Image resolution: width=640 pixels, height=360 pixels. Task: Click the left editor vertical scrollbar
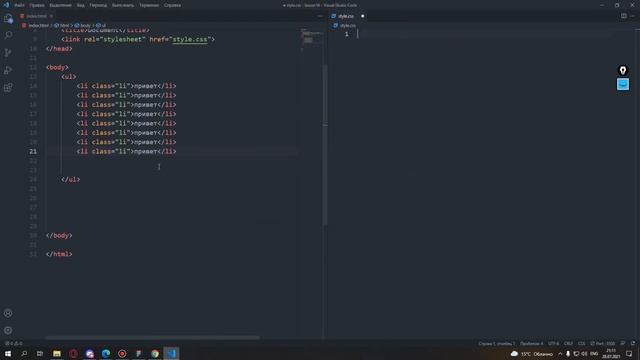coord(325,145)
